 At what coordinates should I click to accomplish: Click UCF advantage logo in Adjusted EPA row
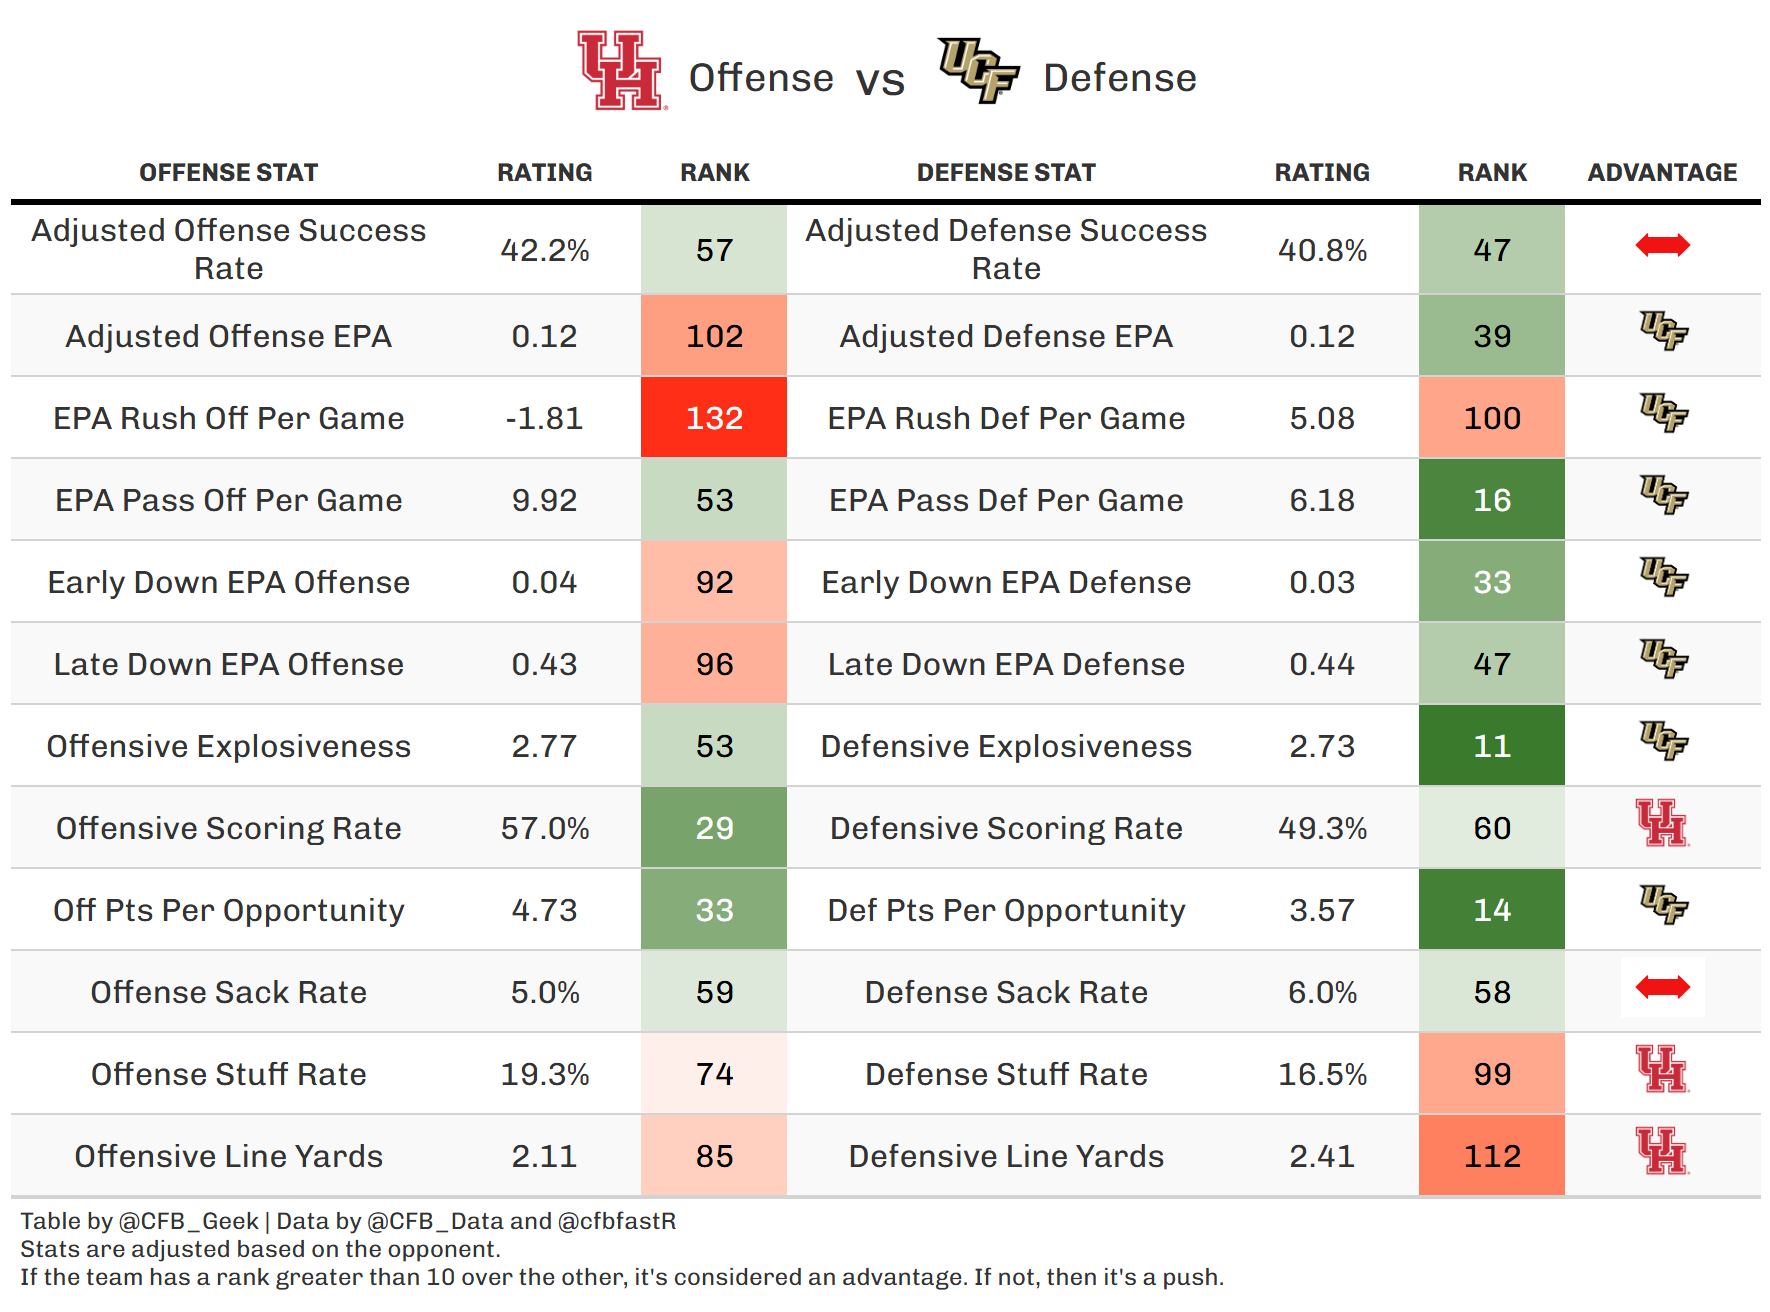tap(1662, 331)
